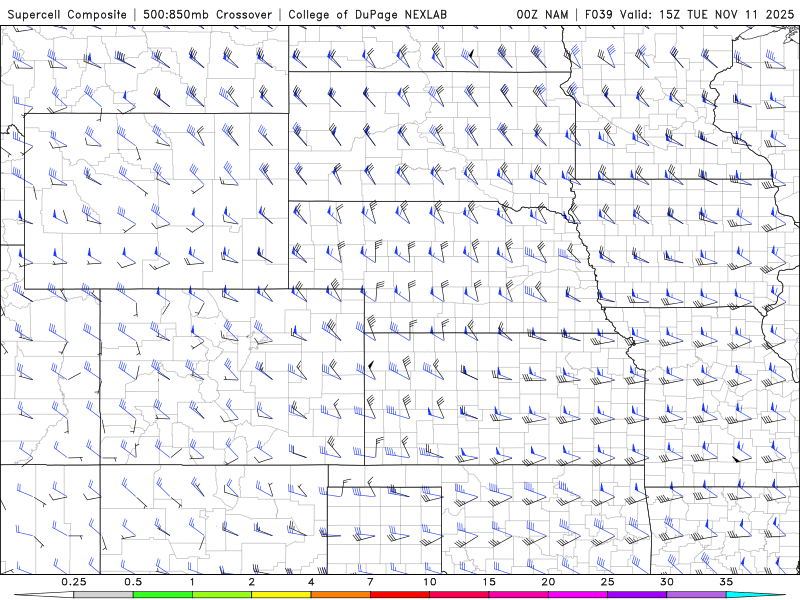Select the bright red color bar segment
800x600 pixels.
(400, 595)
